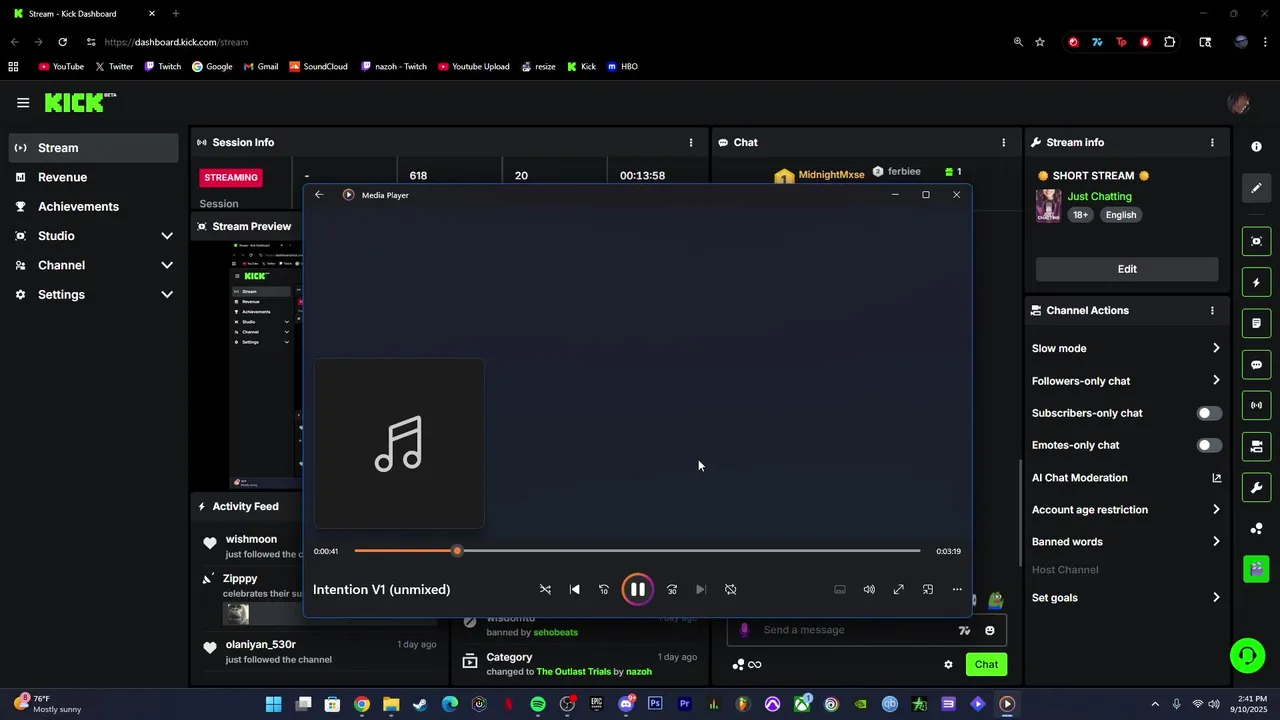Go back in Media Player
Viewport: 1280px width, 720px height.
click(319, 195)
